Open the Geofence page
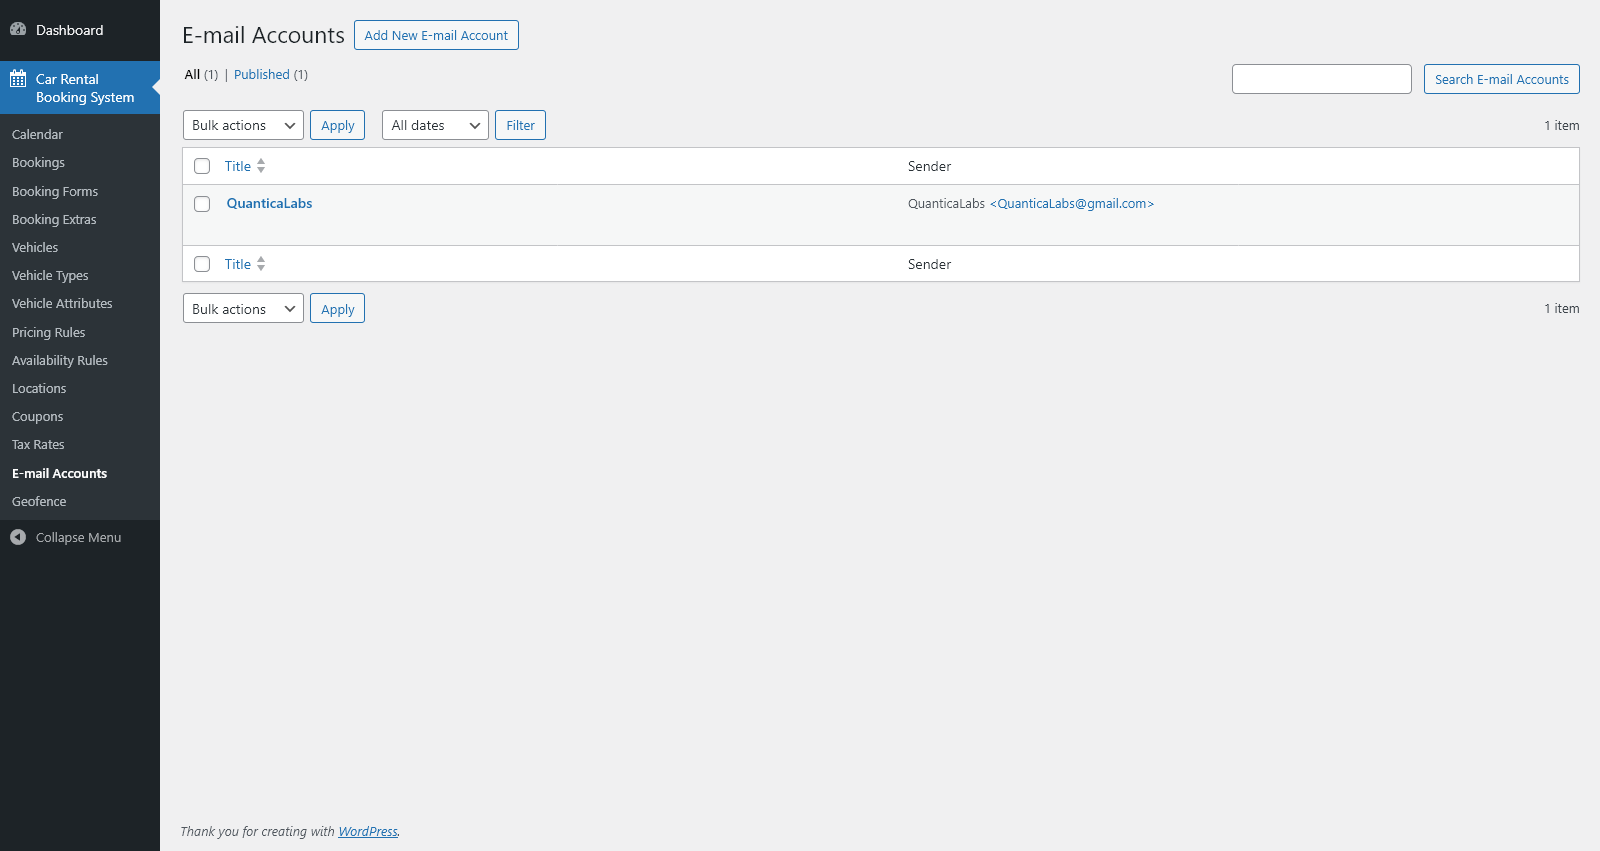1600x851 pixels. [x=39, y=501]
